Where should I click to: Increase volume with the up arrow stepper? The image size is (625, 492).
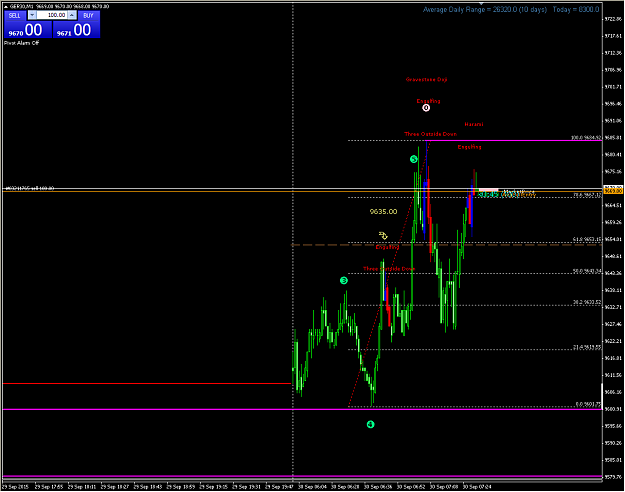72,16
